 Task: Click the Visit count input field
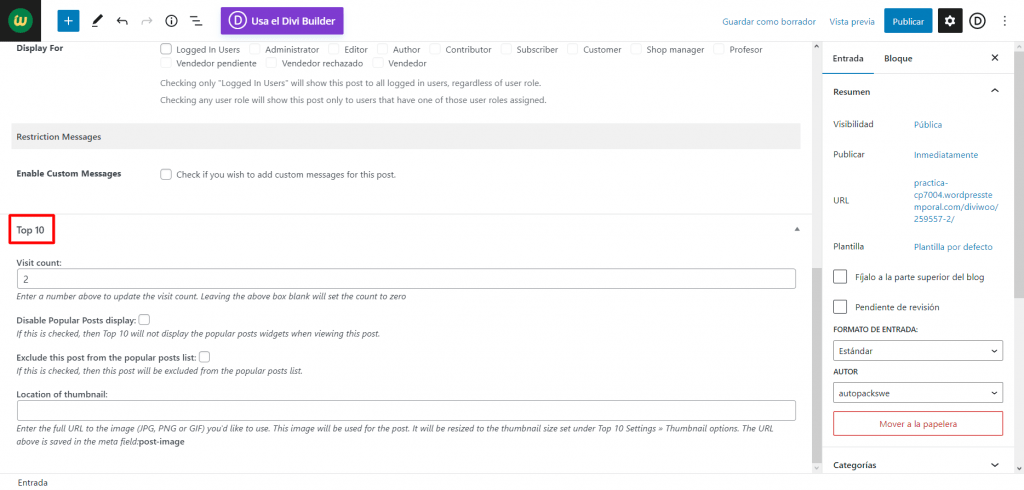point(406,278)
